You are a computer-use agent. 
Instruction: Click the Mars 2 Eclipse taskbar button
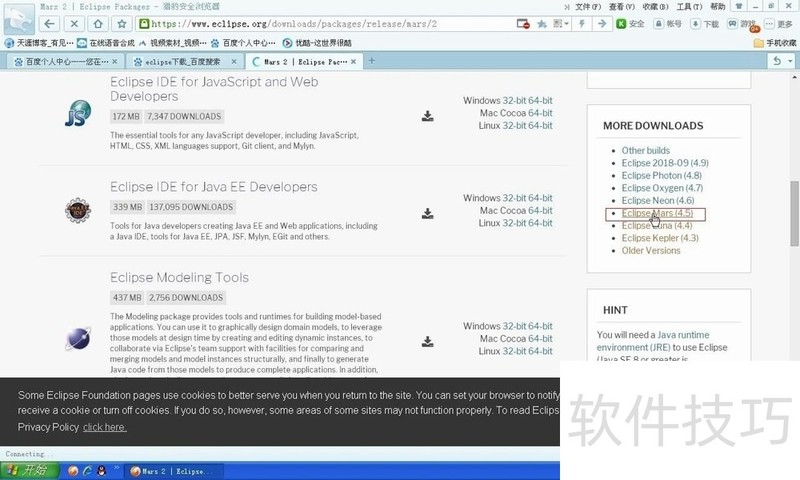pos(173,471)
